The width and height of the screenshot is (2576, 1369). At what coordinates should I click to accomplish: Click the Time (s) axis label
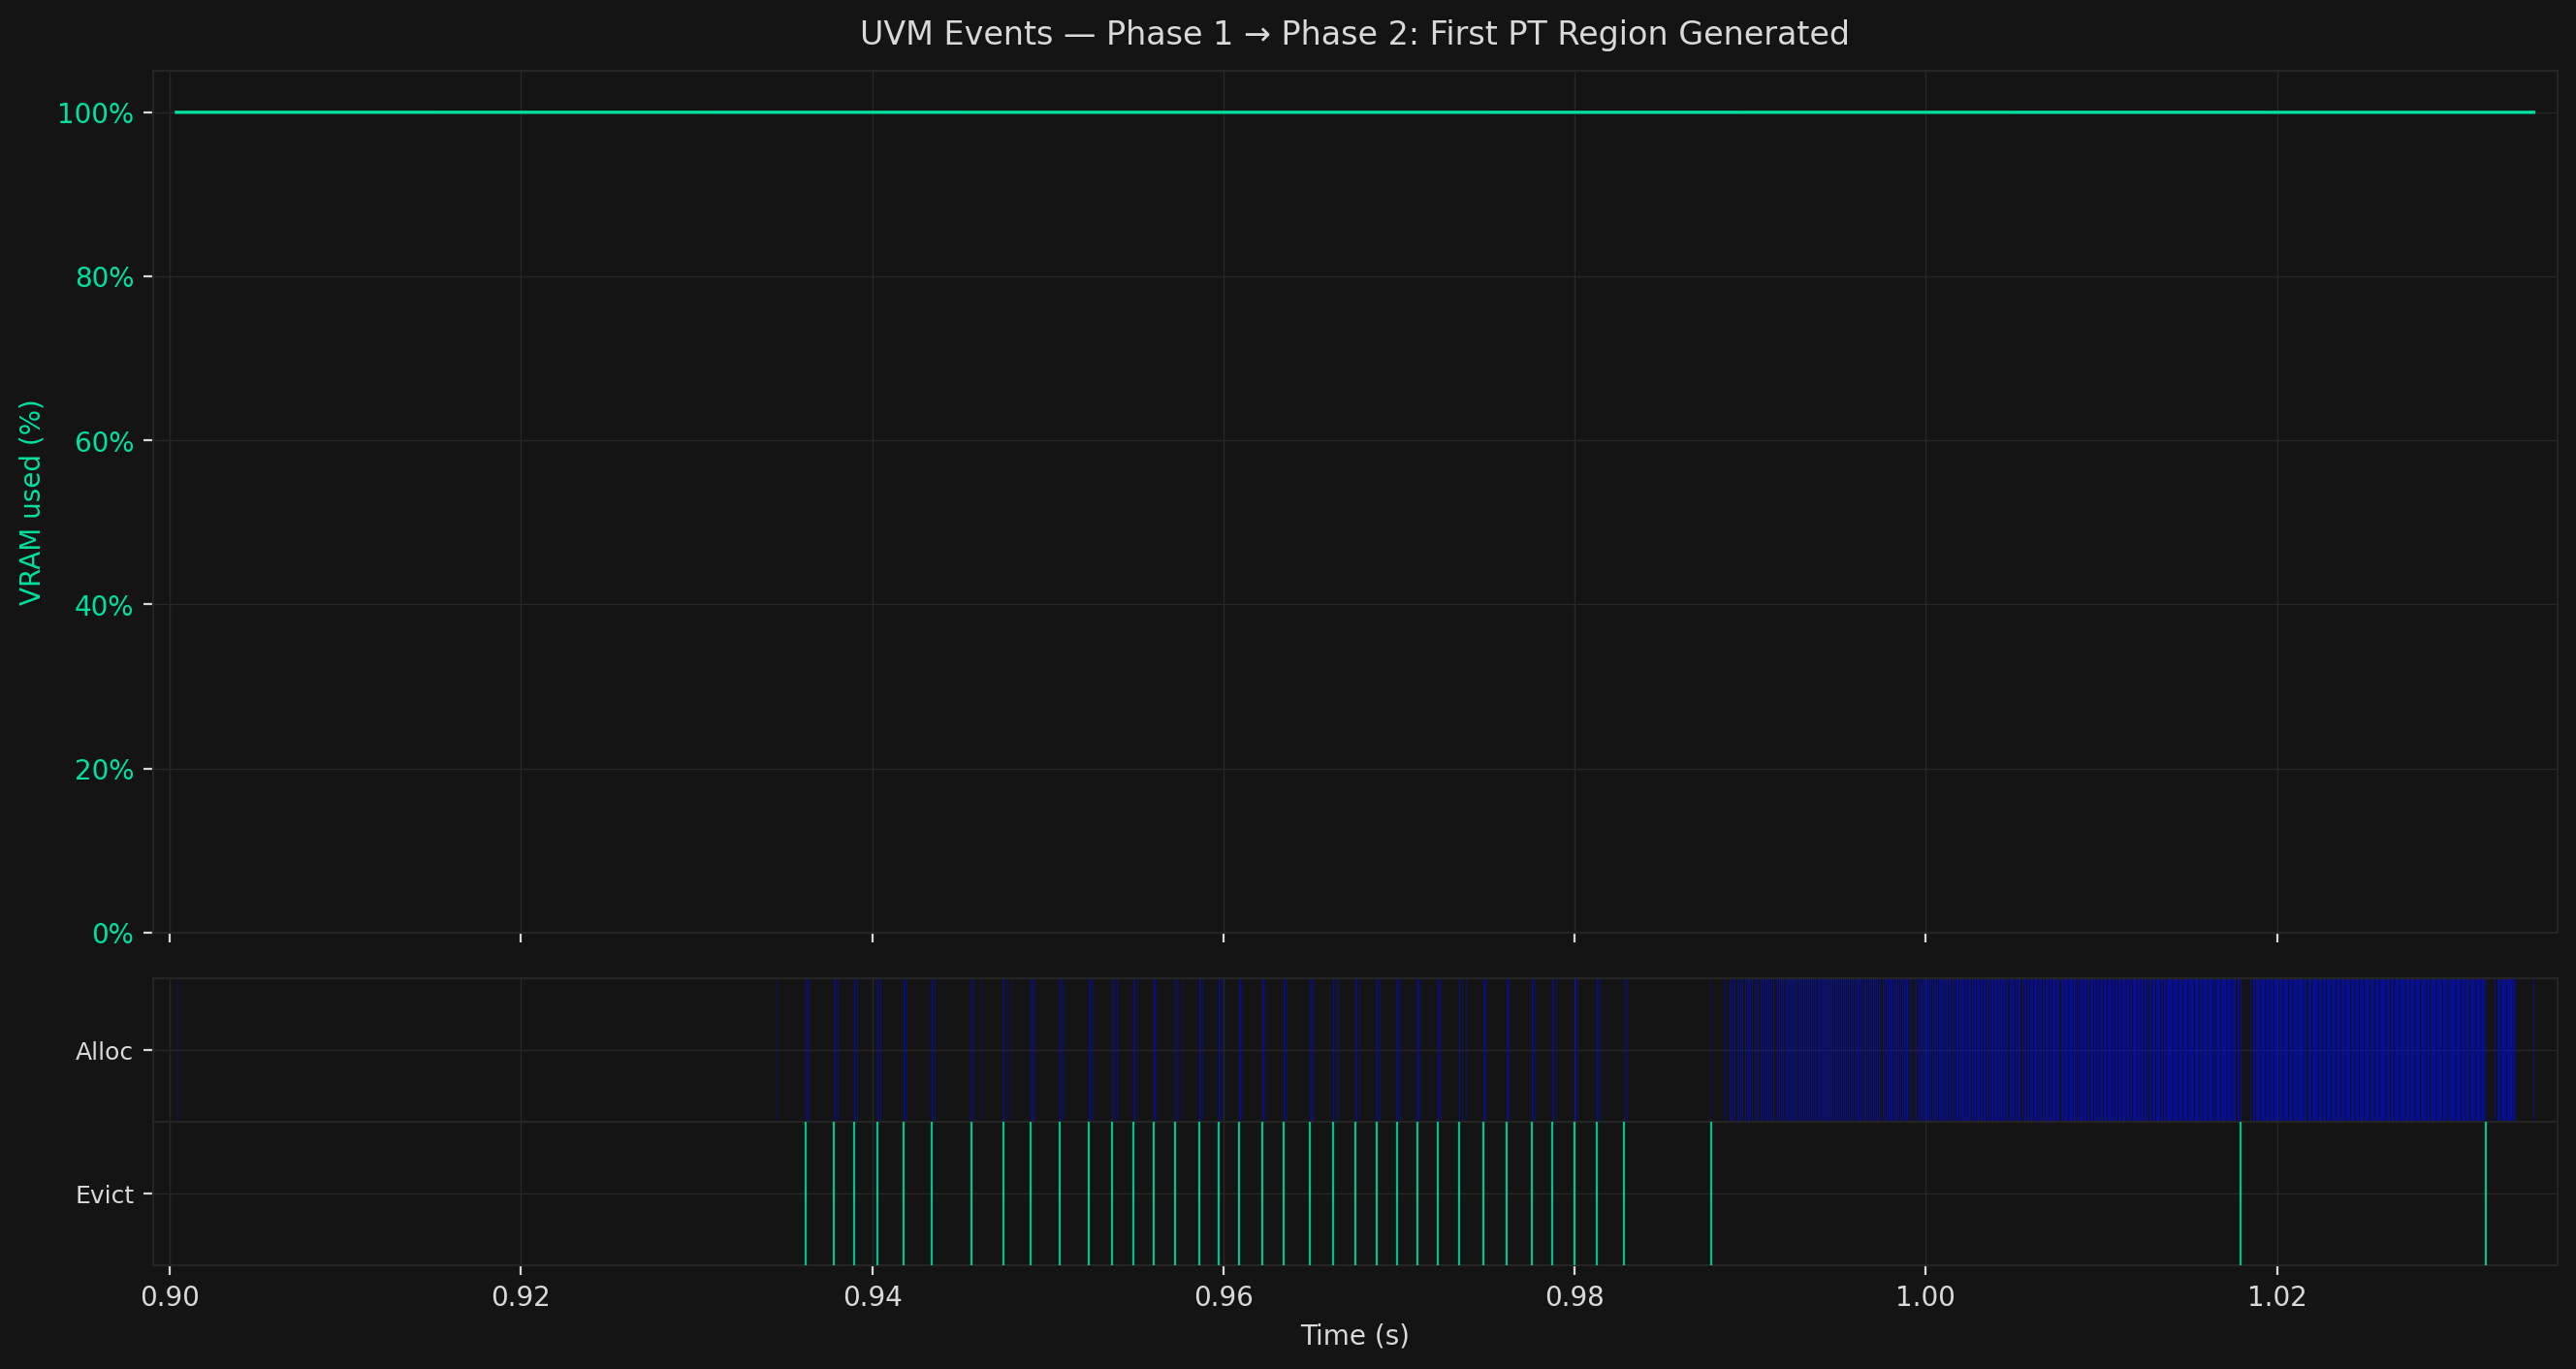[x=1355, y=1334]
